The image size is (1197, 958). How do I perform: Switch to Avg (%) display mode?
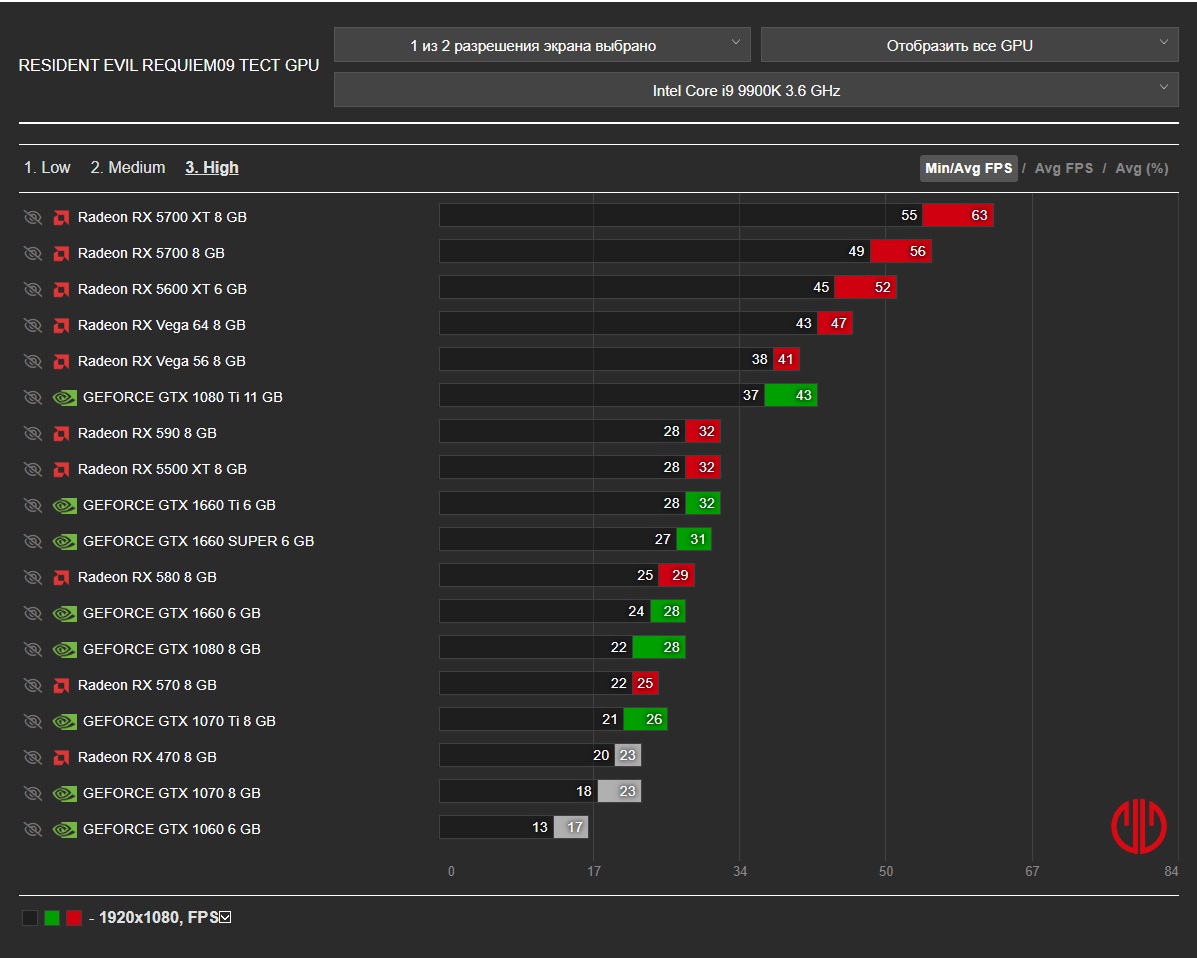[x=1141, y=168]
